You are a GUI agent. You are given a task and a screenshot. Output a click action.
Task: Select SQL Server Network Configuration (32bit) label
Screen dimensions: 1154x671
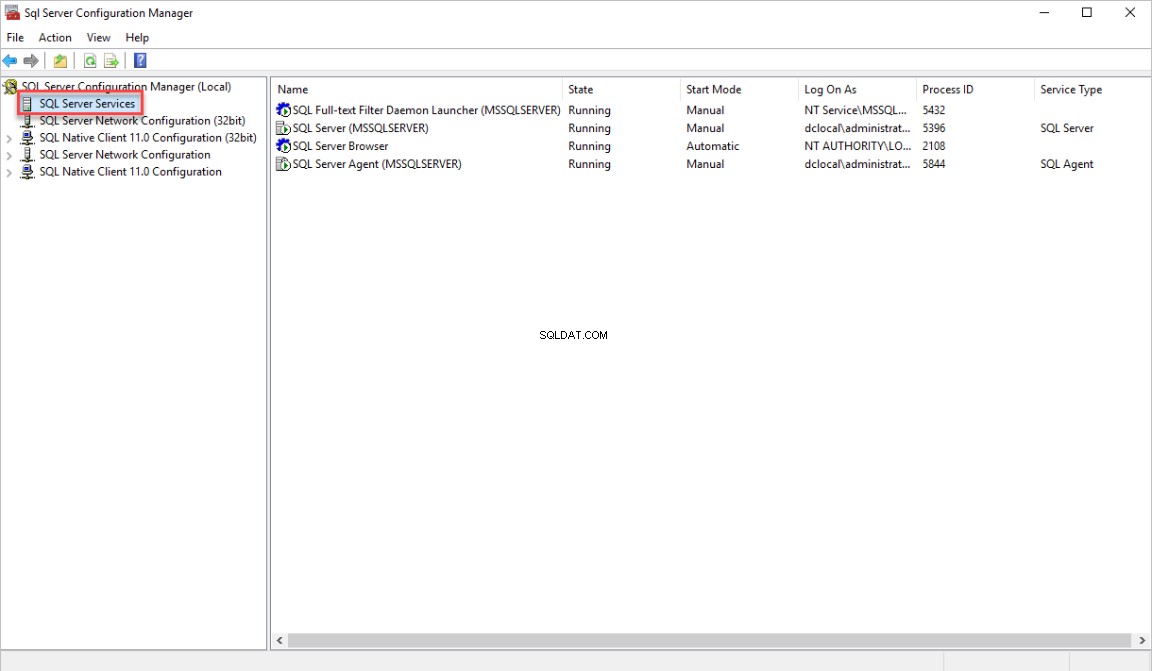(142, 121)
